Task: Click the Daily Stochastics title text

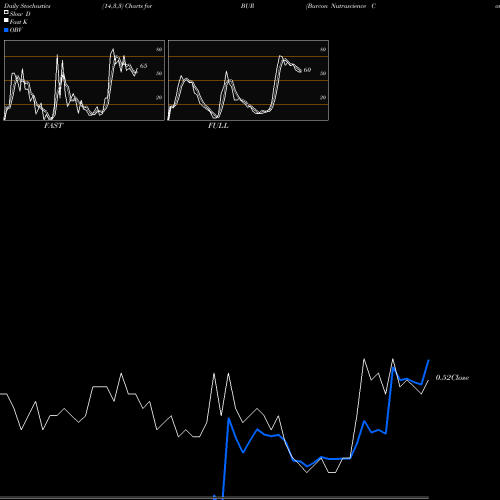Action: [27, 6]
